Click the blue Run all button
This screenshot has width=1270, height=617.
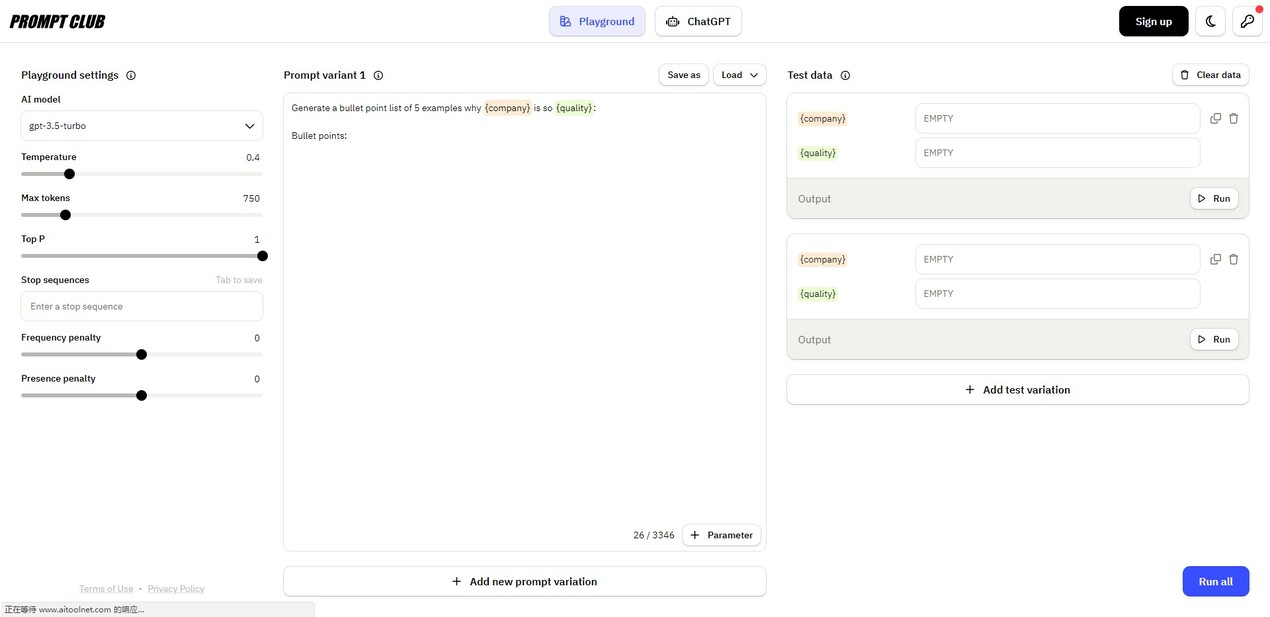[x=1215, y=581]
